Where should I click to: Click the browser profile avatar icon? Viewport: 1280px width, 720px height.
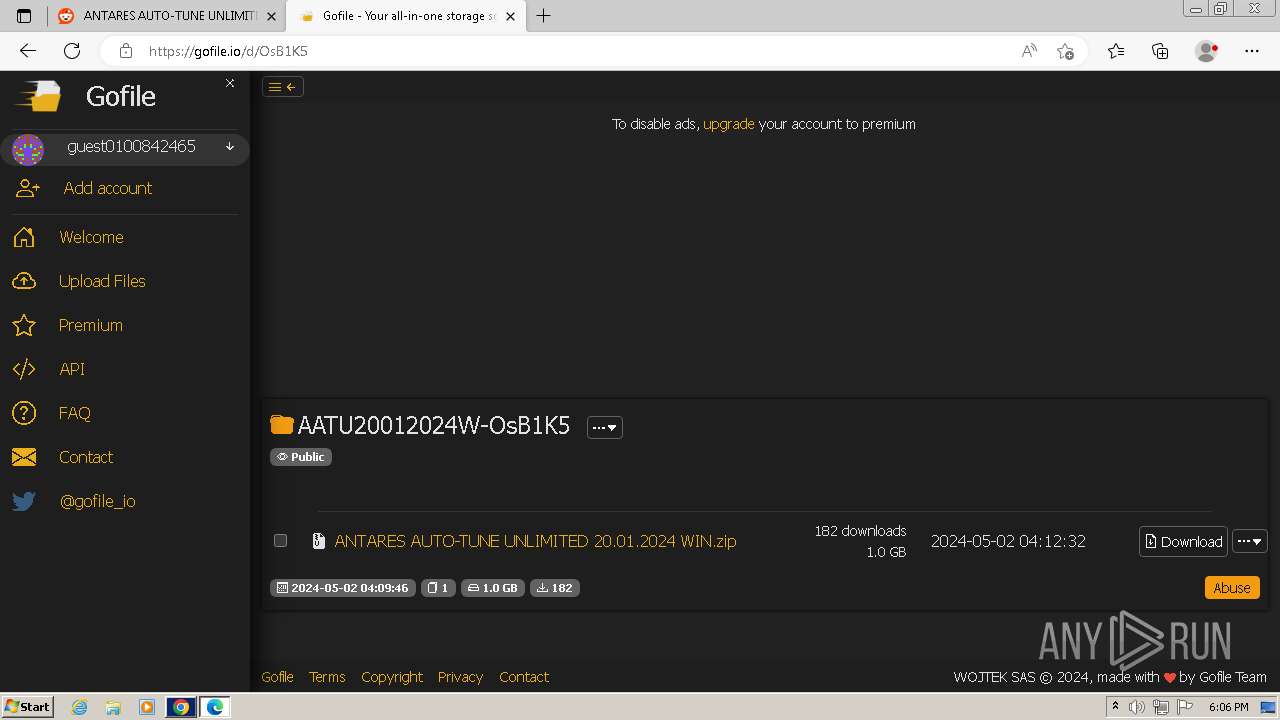[x=1206, y=51]
